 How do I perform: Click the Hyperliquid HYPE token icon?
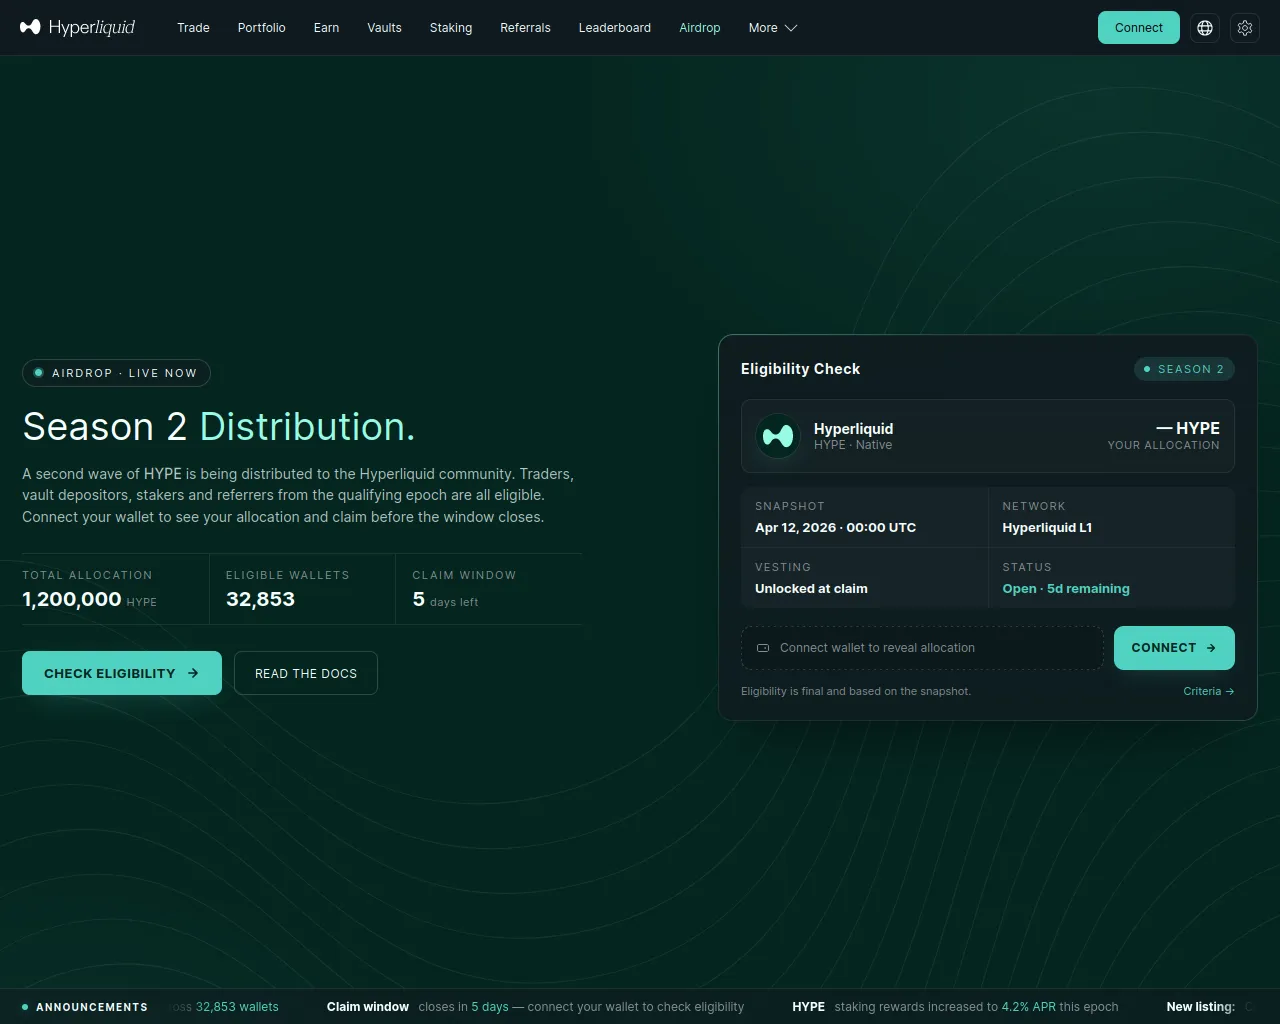click(777, 436)
